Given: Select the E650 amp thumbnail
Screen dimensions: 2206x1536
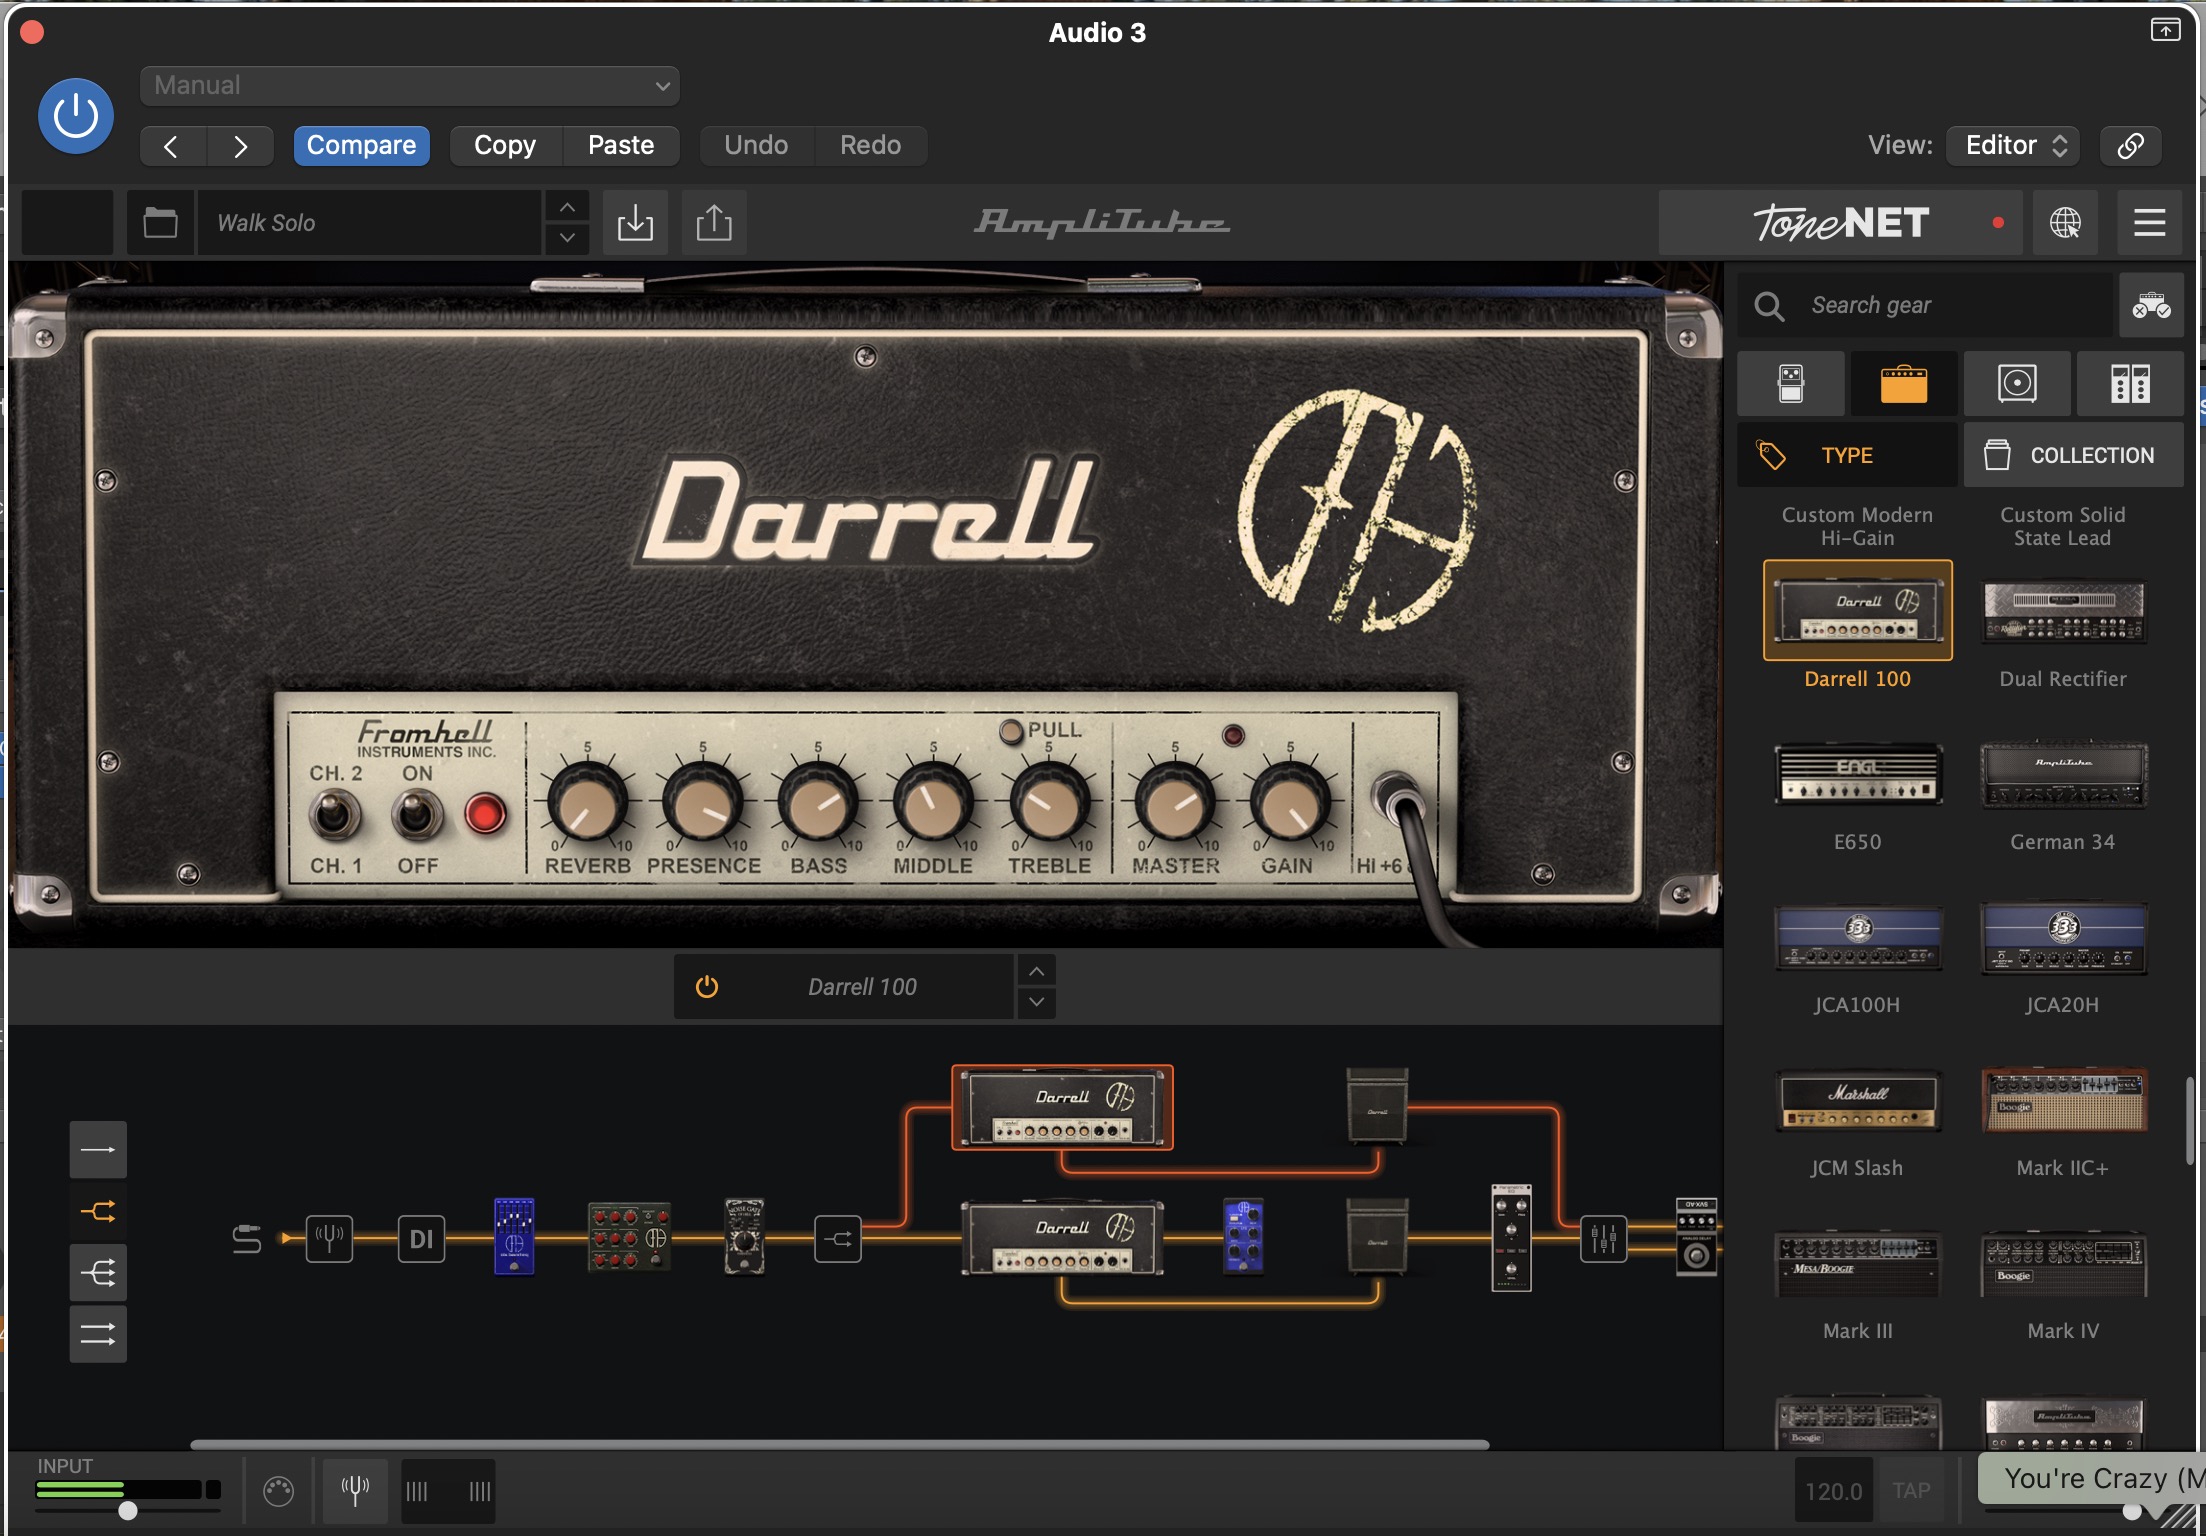Looking at the screenshot, I should click(1857, 774).
